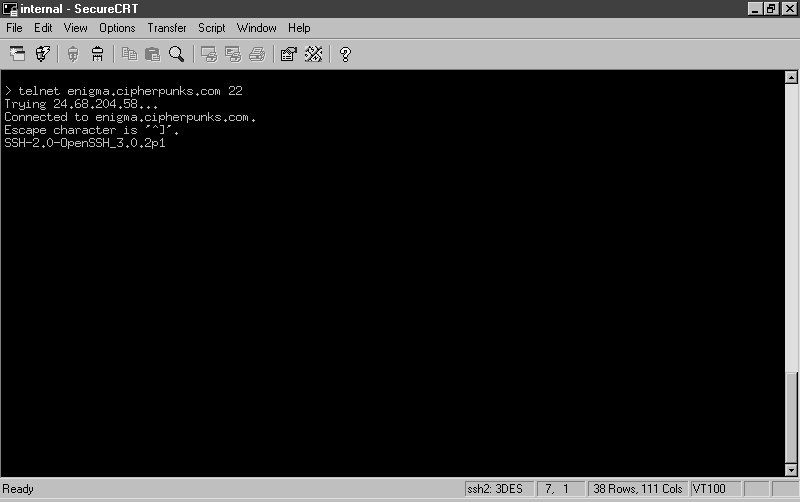Viewport: 800px width, 502px height.
Task: Click the grayed-out Reconnect icon
Action: (73, 54)
